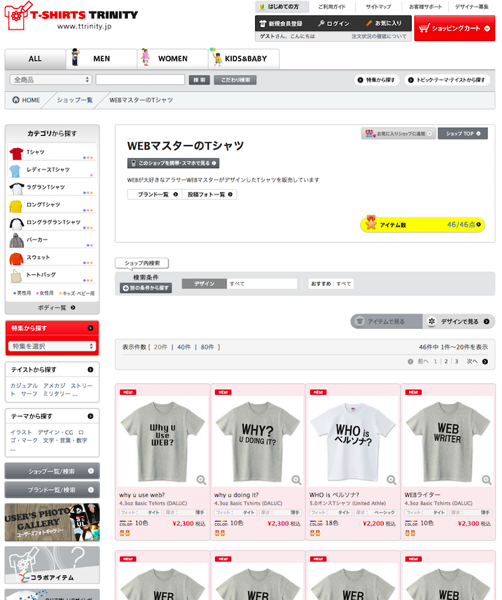
Task: Show 40件 per page
Action: click(x=184, y=347)
